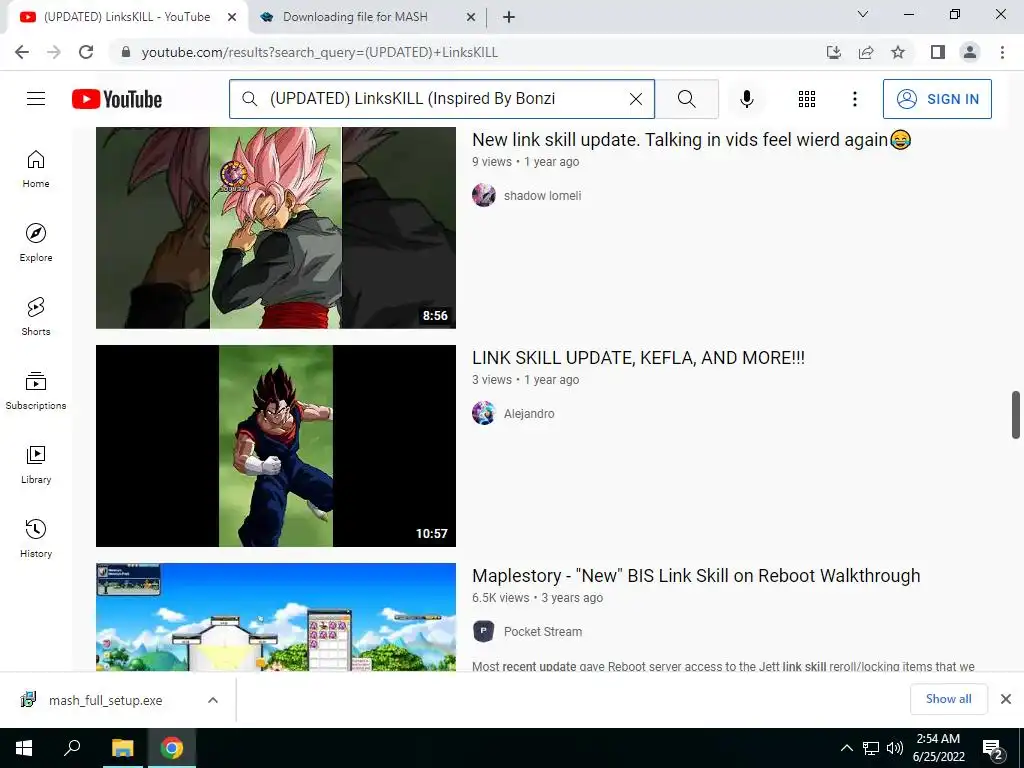Visit the Pocket Stream channel
This screenshot has height=768, width=1024.
543,632
